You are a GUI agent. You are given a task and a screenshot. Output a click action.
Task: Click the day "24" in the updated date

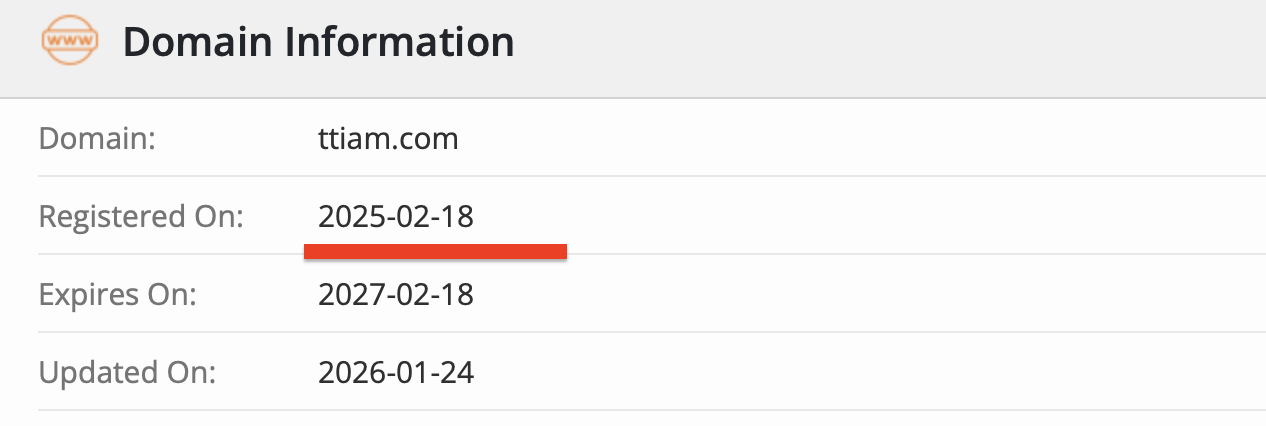tap(458, 374)
